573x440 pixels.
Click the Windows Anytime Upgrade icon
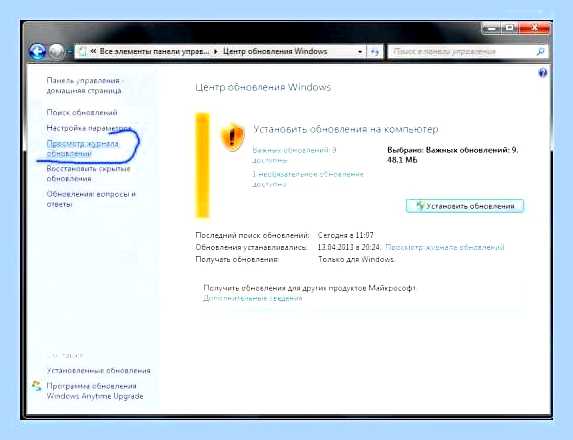pyautogui.click(x=37, y=386)
